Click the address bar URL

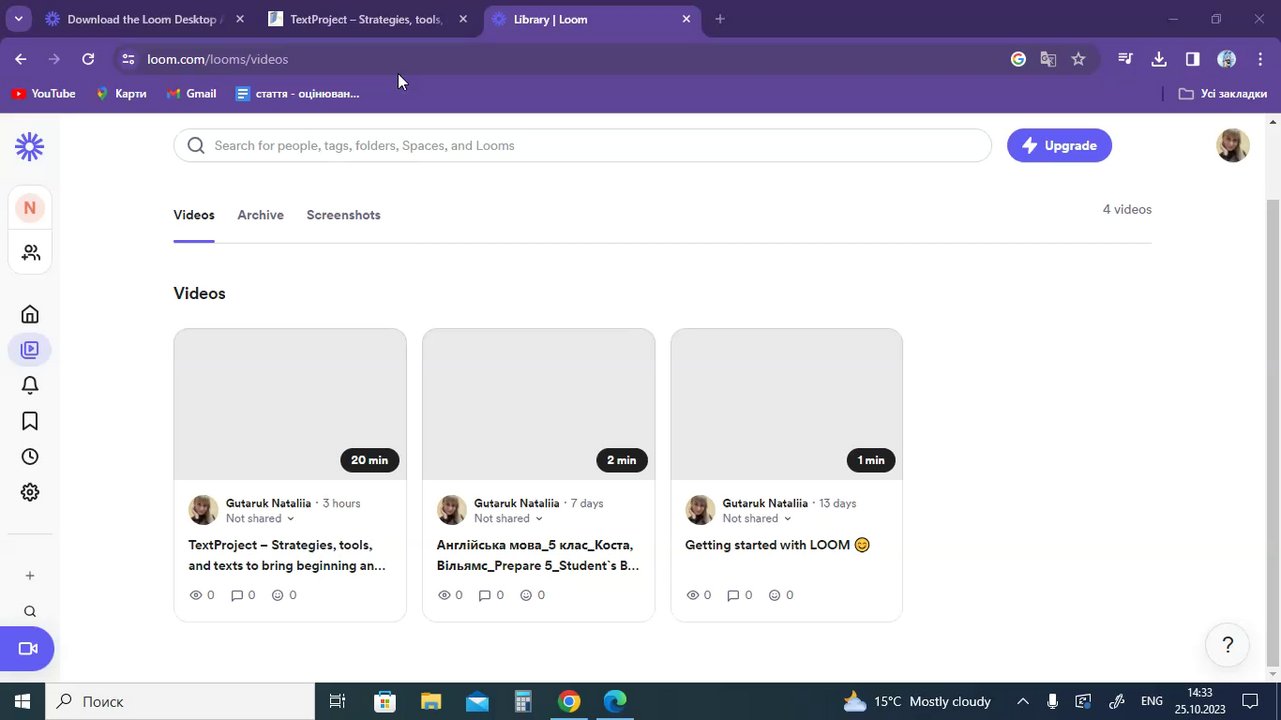pyautogui.click(x=218, y=59)
